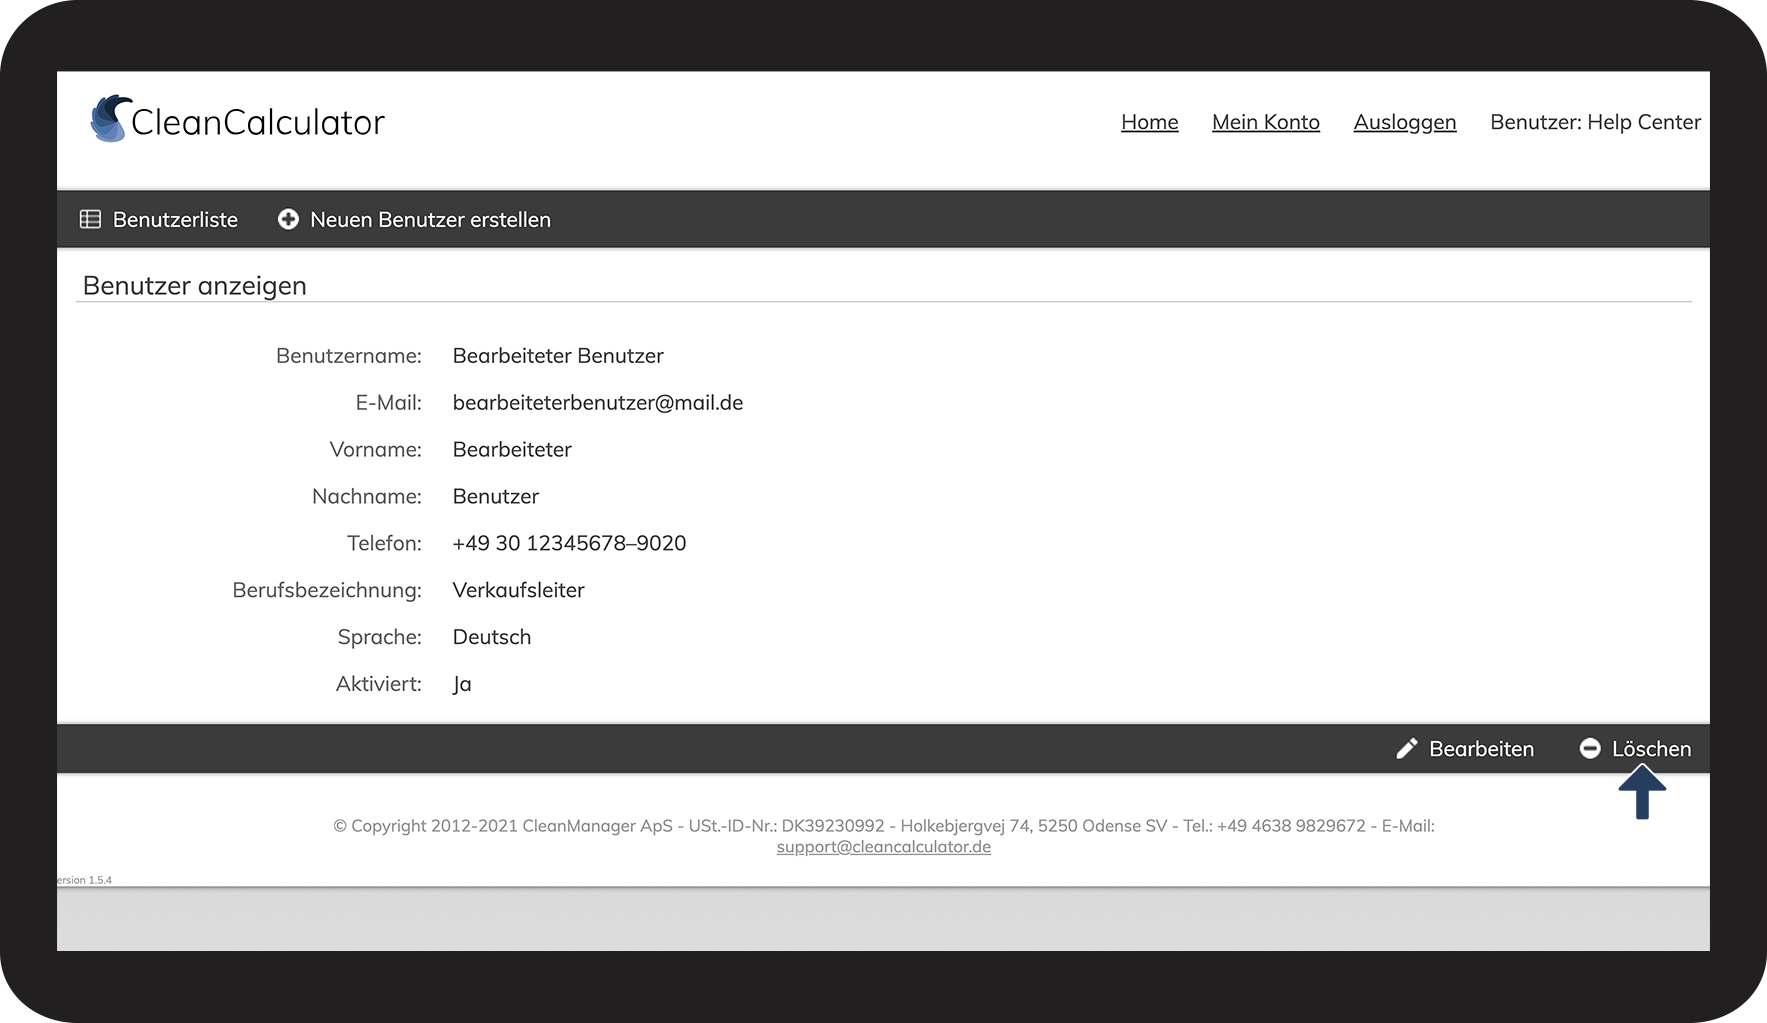Viewport: 1767px width, 1023px height.
Task: Open the Home link
Action: tap(1150, 122)
